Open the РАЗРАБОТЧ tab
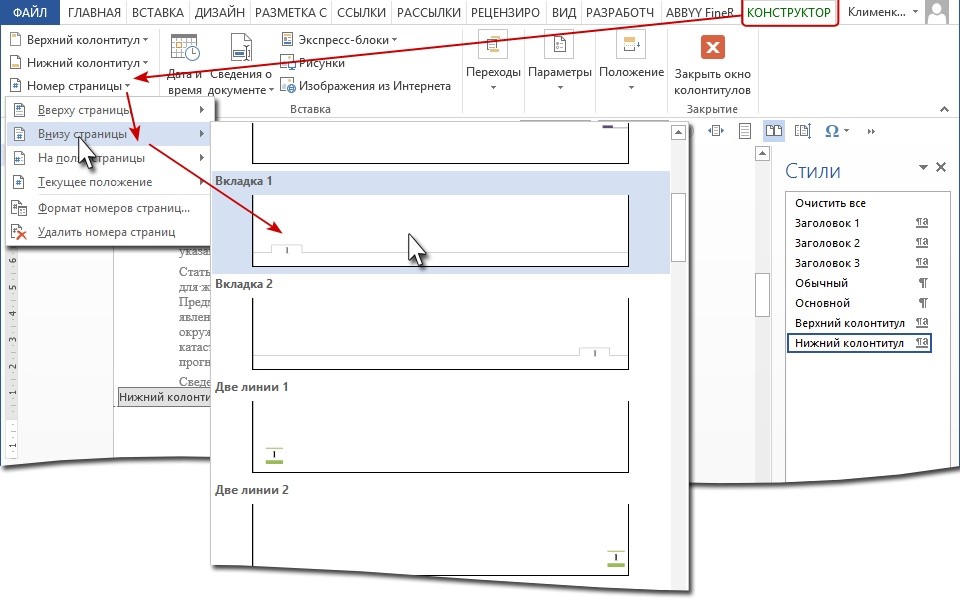 (620, 12)
